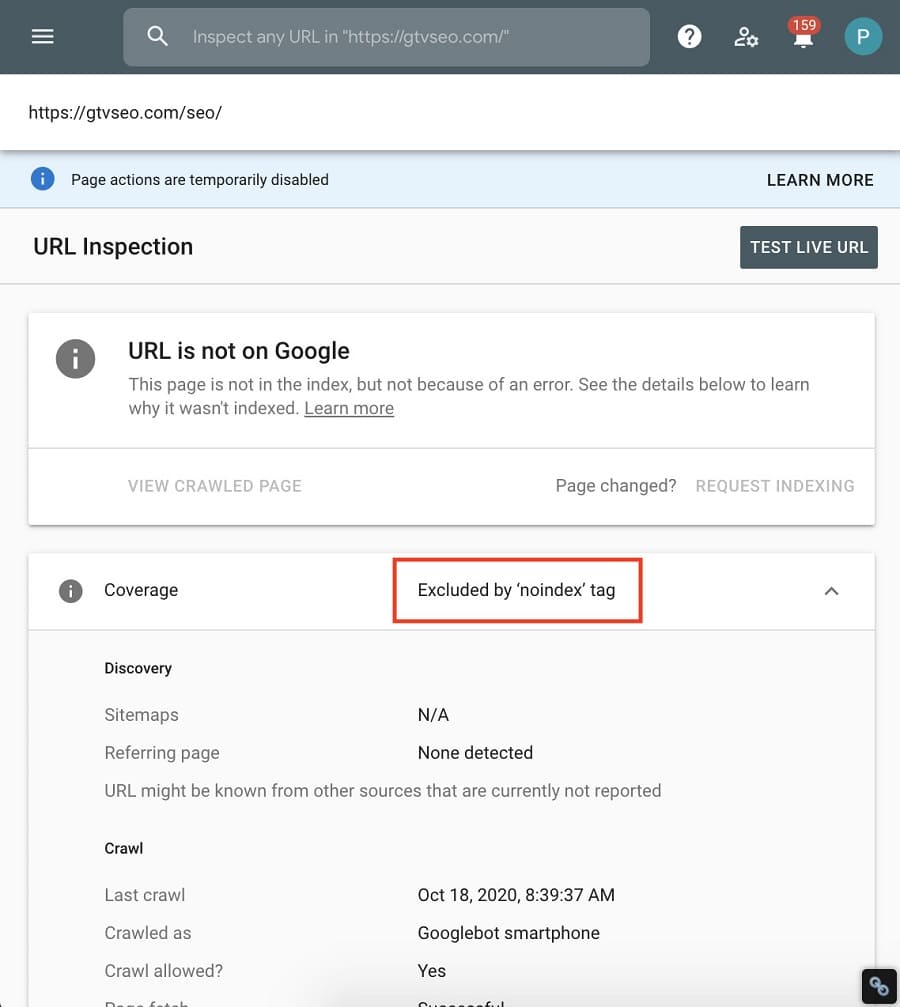
Task: Open the navigation menu
Action: point(42,36)
